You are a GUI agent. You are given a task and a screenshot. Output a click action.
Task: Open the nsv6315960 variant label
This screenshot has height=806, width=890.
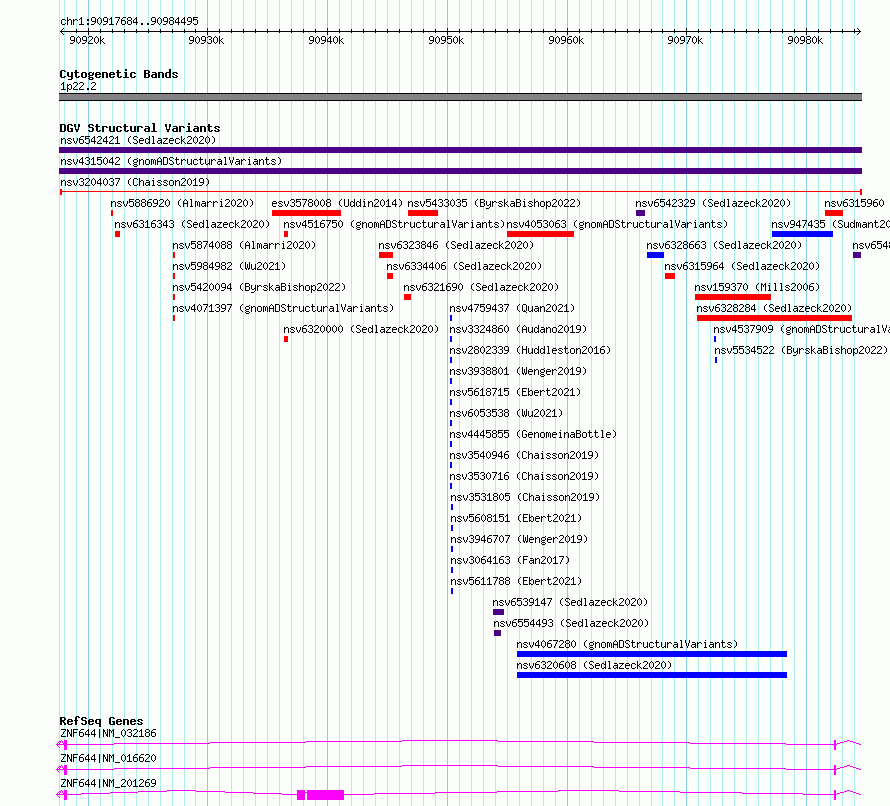coord(854,203)
